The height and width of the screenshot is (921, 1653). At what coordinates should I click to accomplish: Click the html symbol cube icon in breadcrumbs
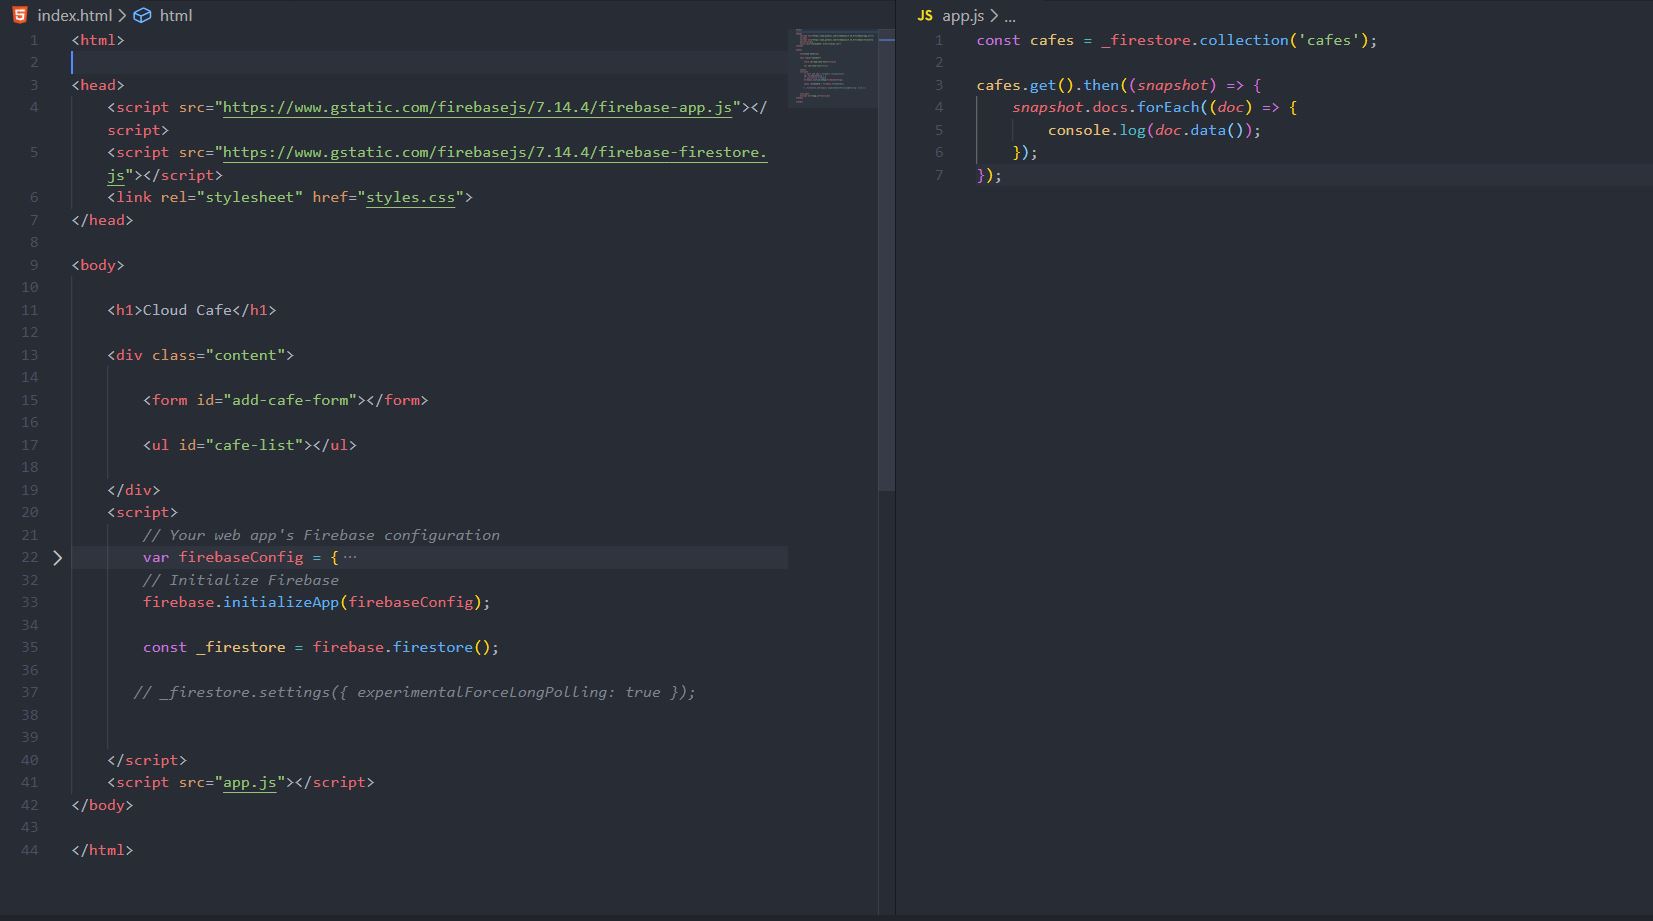click(x=142, y=15)
